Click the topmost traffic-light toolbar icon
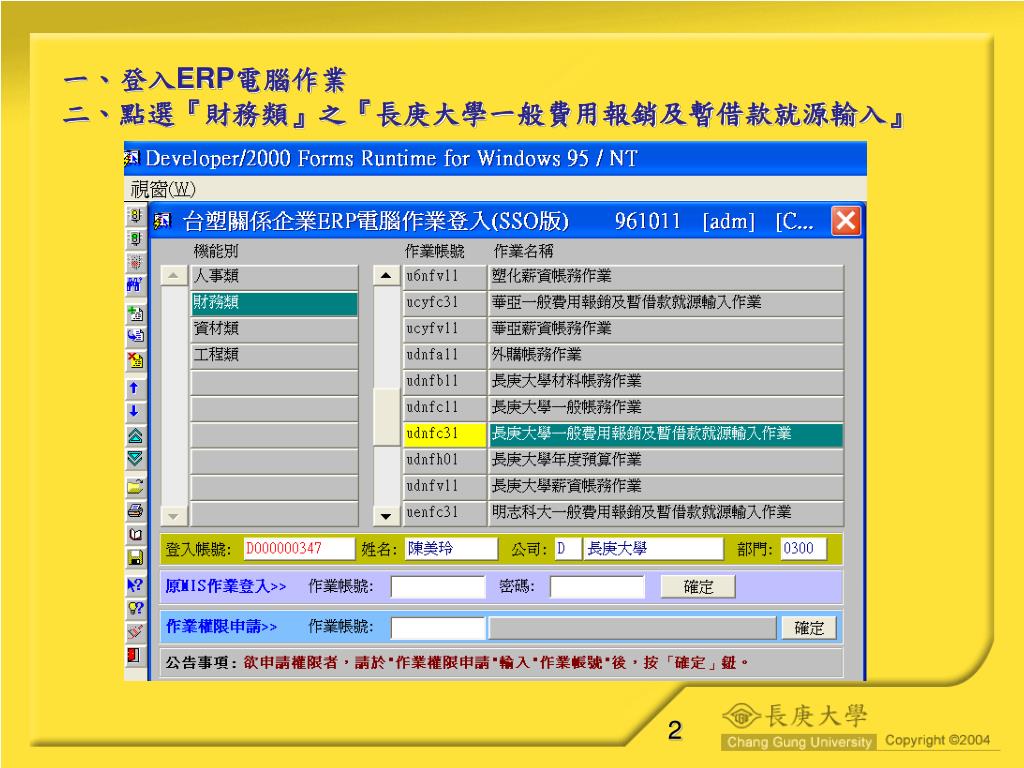Image resolution: width=1024 pixels, height=768 pixels. (x=135, y=216)
